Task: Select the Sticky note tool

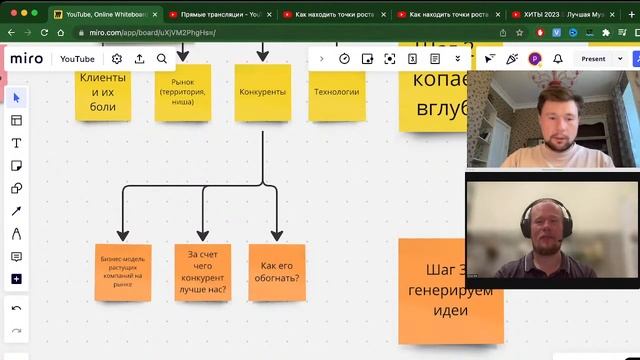Action: [16, 166]
